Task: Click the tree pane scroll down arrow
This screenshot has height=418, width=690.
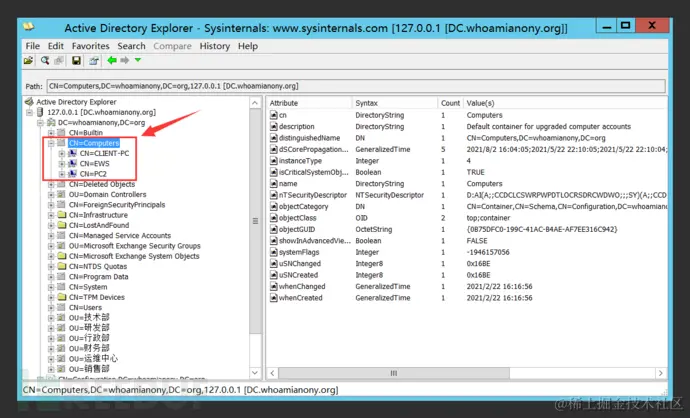Action: pyautogui.click(x=255, y=373)
